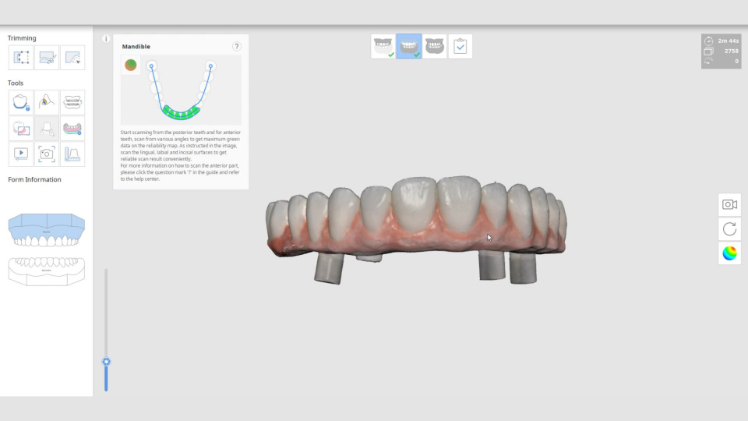
Task: Click the 3D scanned teeth model
Action: [x=416, y=230]
